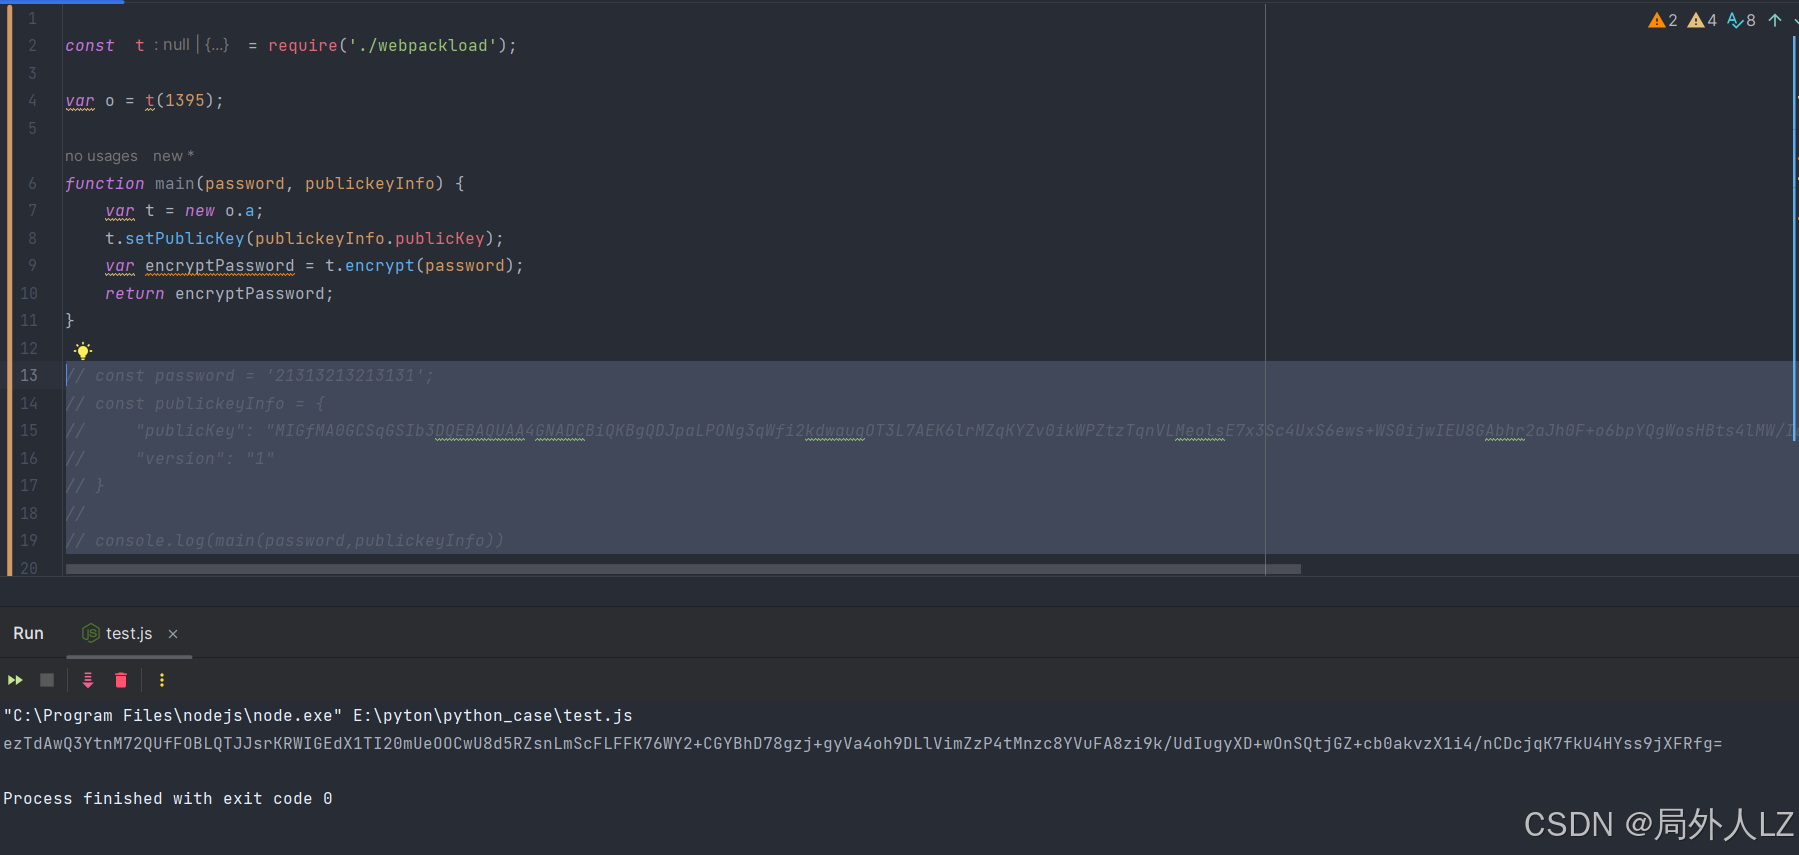Click the commented password constant line
The width and height of the screenshot is (1799, 855).
[x=250, y=375]
